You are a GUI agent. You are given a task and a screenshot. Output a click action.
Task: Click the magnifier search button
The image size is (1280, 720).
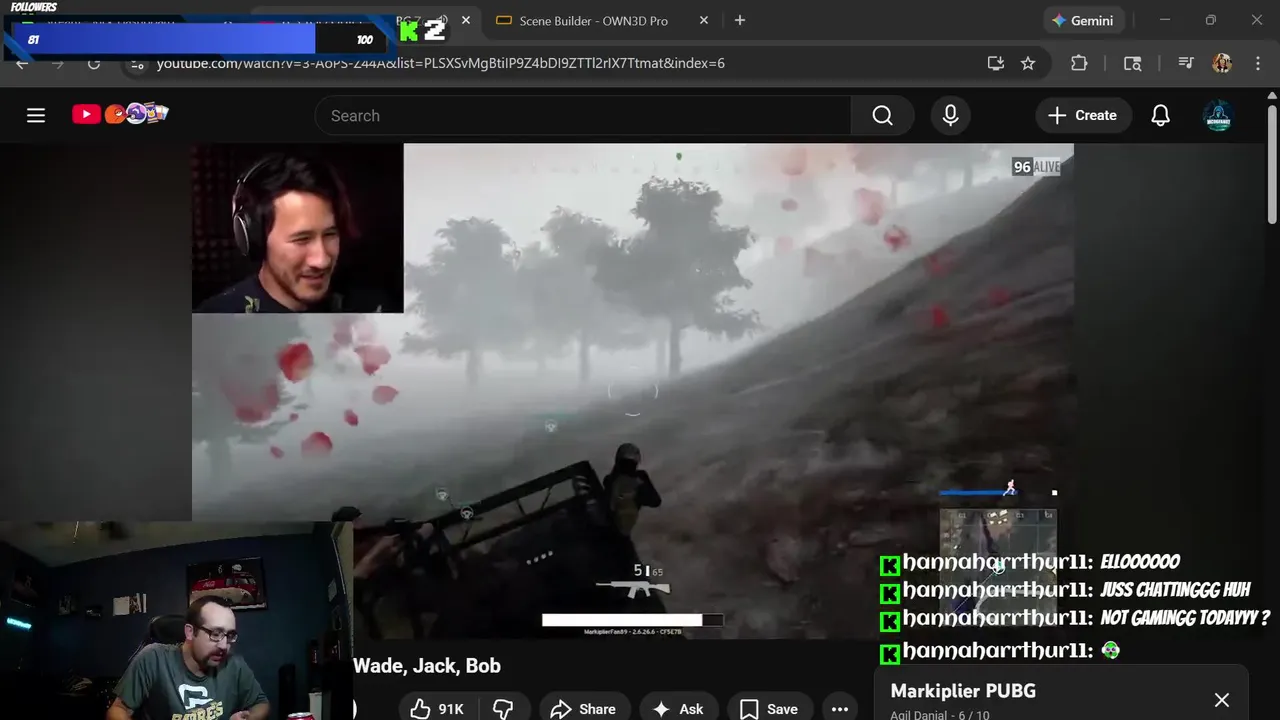[x=882, y=116]
